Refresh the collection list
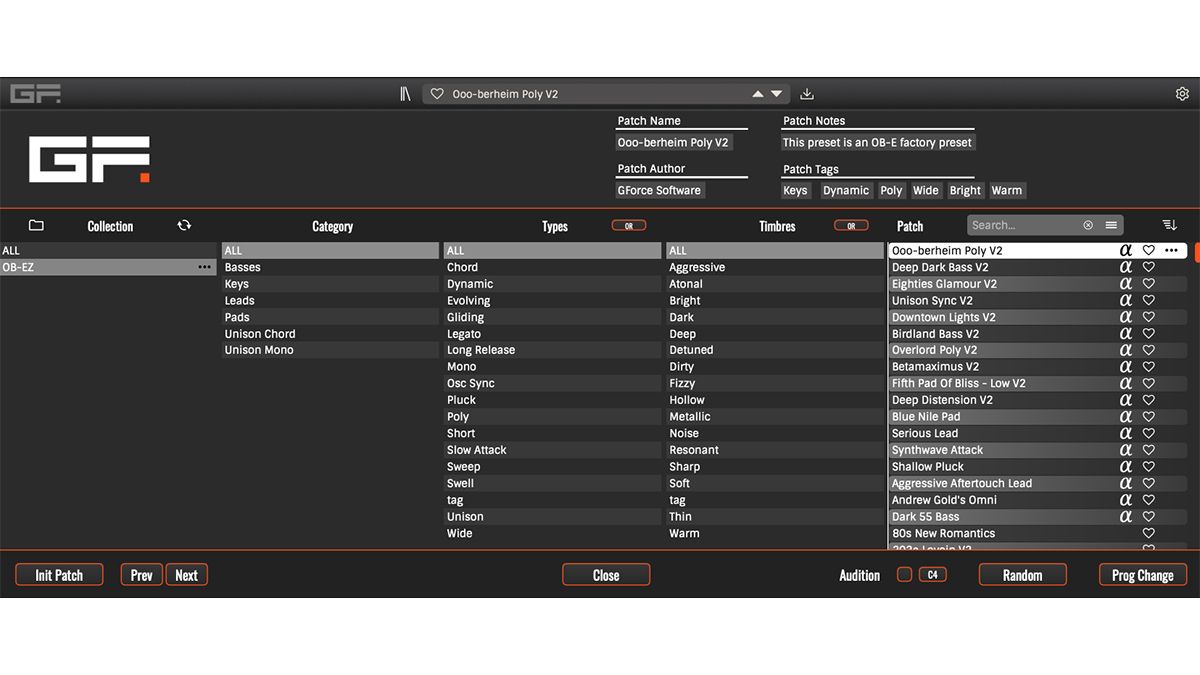The width and height of the screenshot is (1200, 675). point(184,226)
